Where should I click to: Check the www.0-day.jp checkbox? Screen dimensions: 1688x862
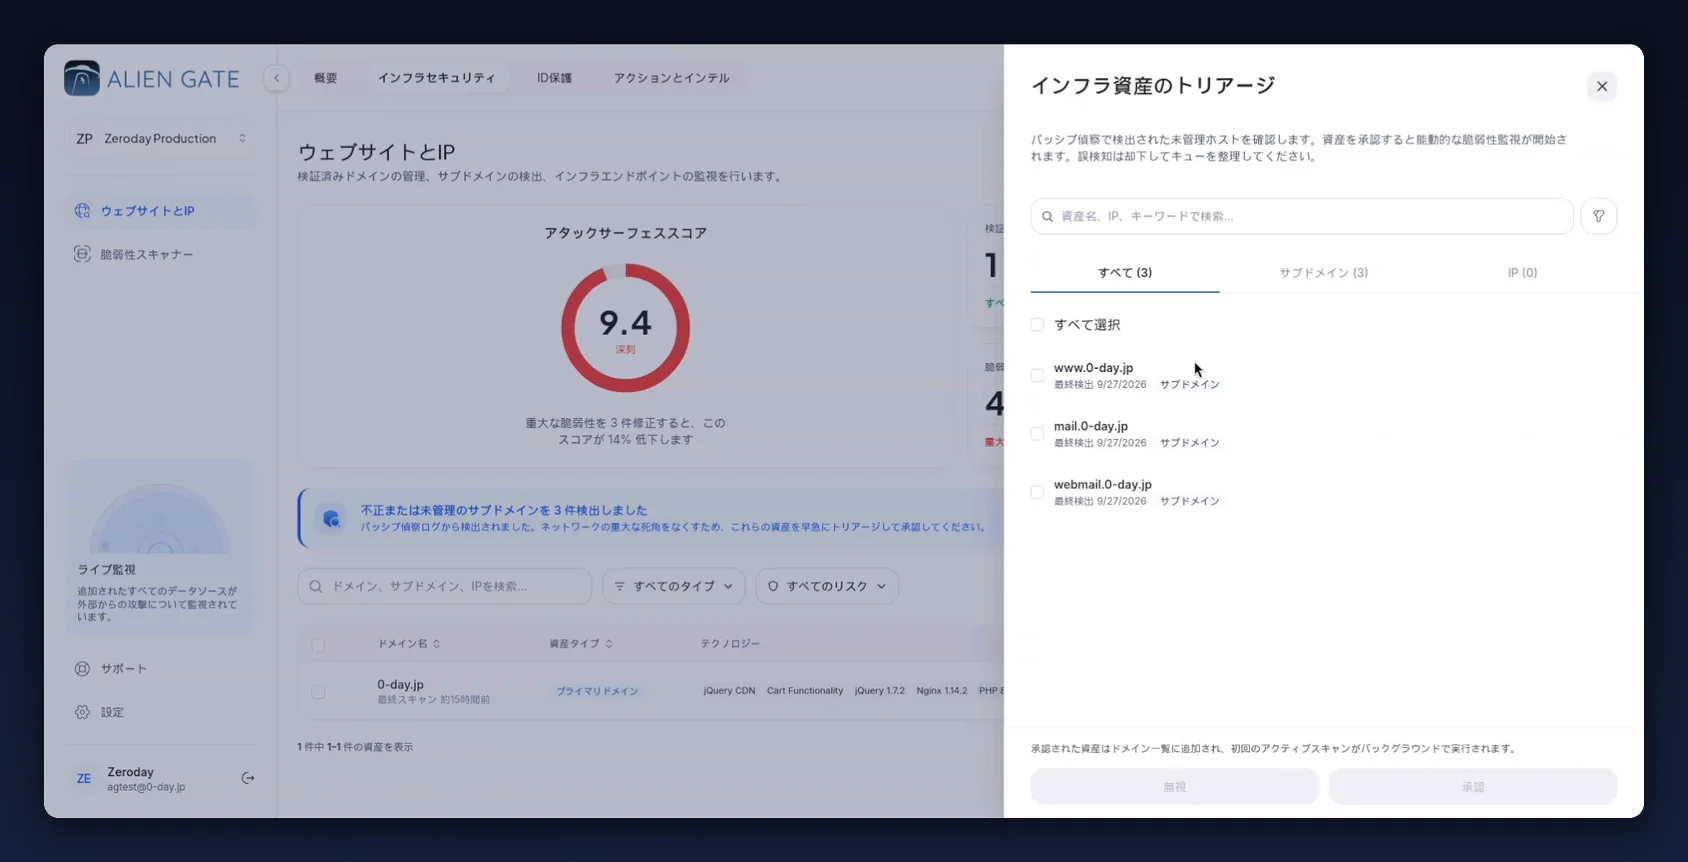(1037, 376)
